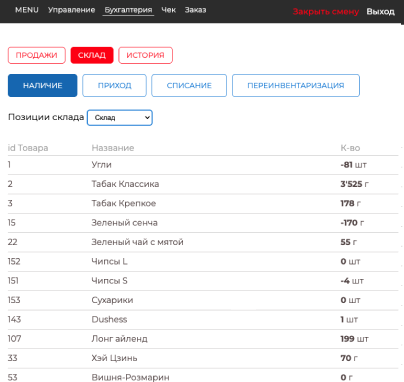Select Вишня-Розмарин item

click(x=130, y=377)
